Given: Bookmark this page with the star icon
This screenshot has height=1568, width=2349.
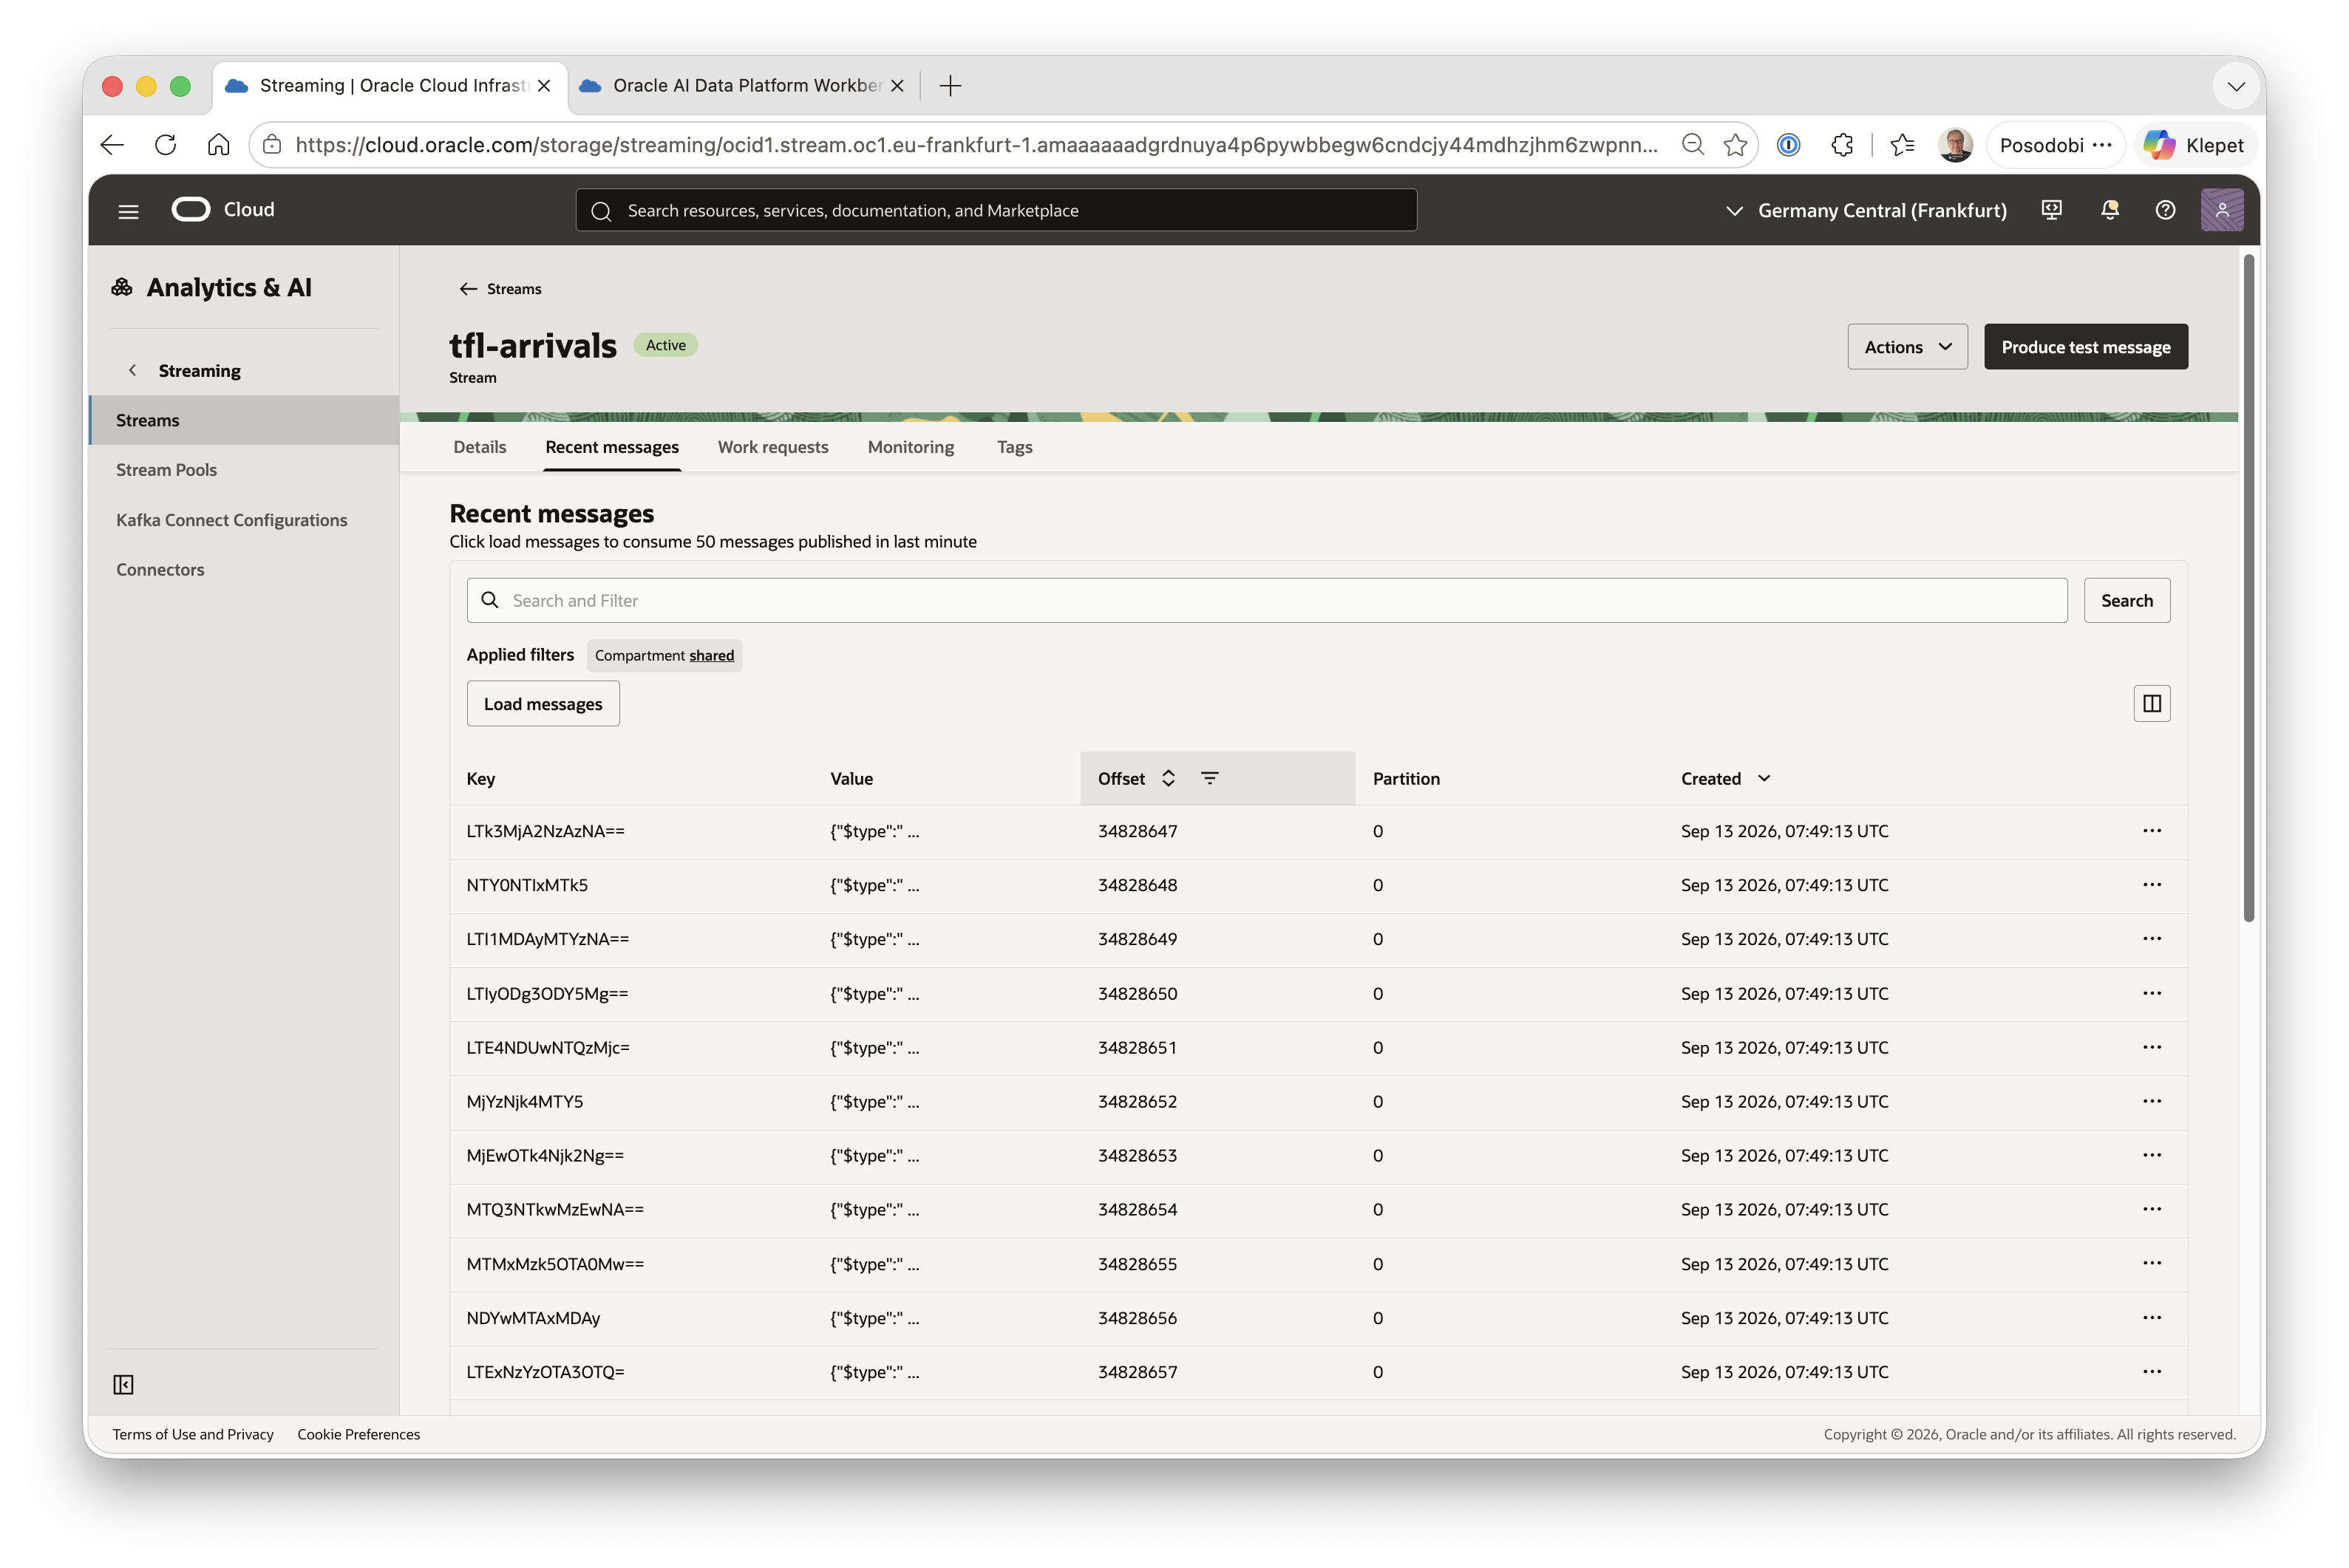Looking at the screenshot, I should tap(1735, 145).
